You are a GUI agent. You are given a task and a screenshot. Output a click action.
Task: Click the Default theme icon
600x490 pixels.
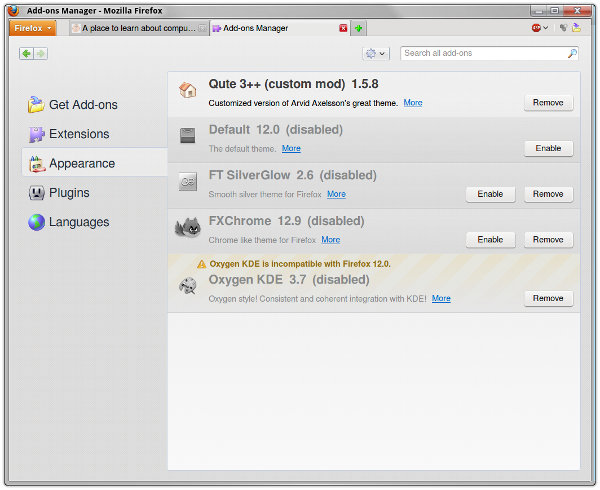[188, 136]
